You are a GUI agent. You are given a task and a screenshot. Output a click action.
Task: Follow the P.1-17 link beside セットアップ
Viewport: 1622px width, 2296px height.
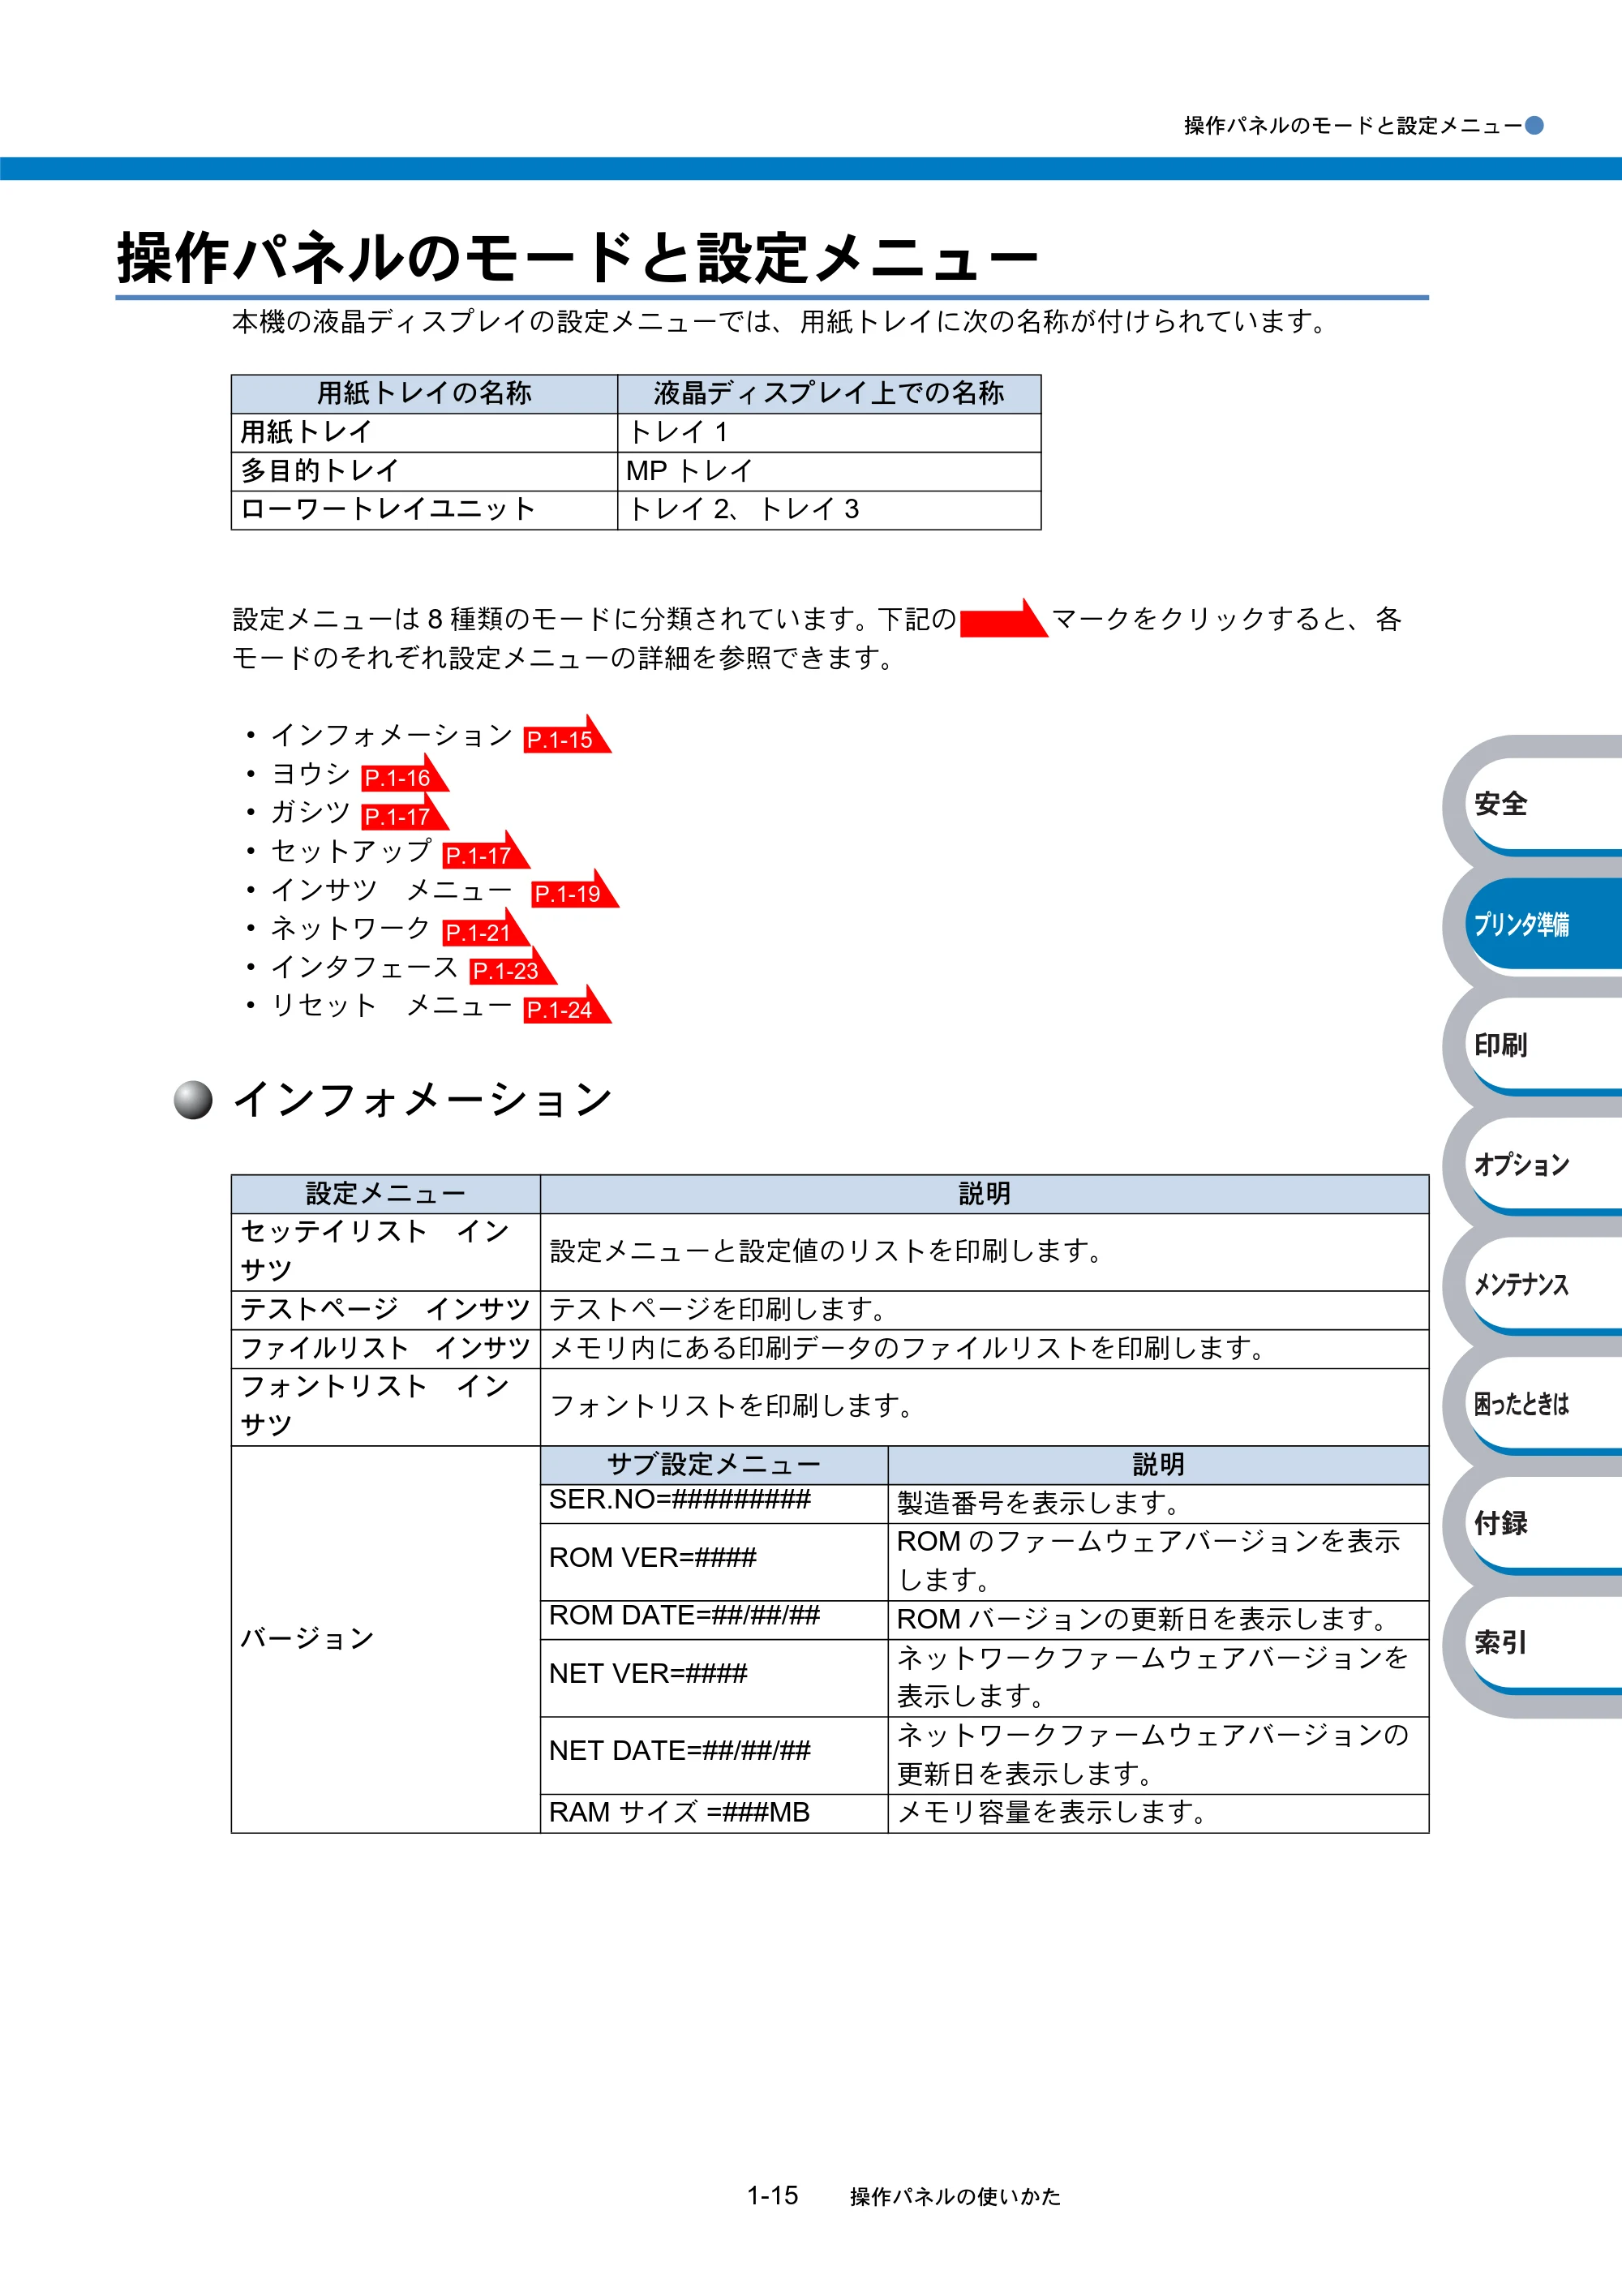(x=484, y=854)
